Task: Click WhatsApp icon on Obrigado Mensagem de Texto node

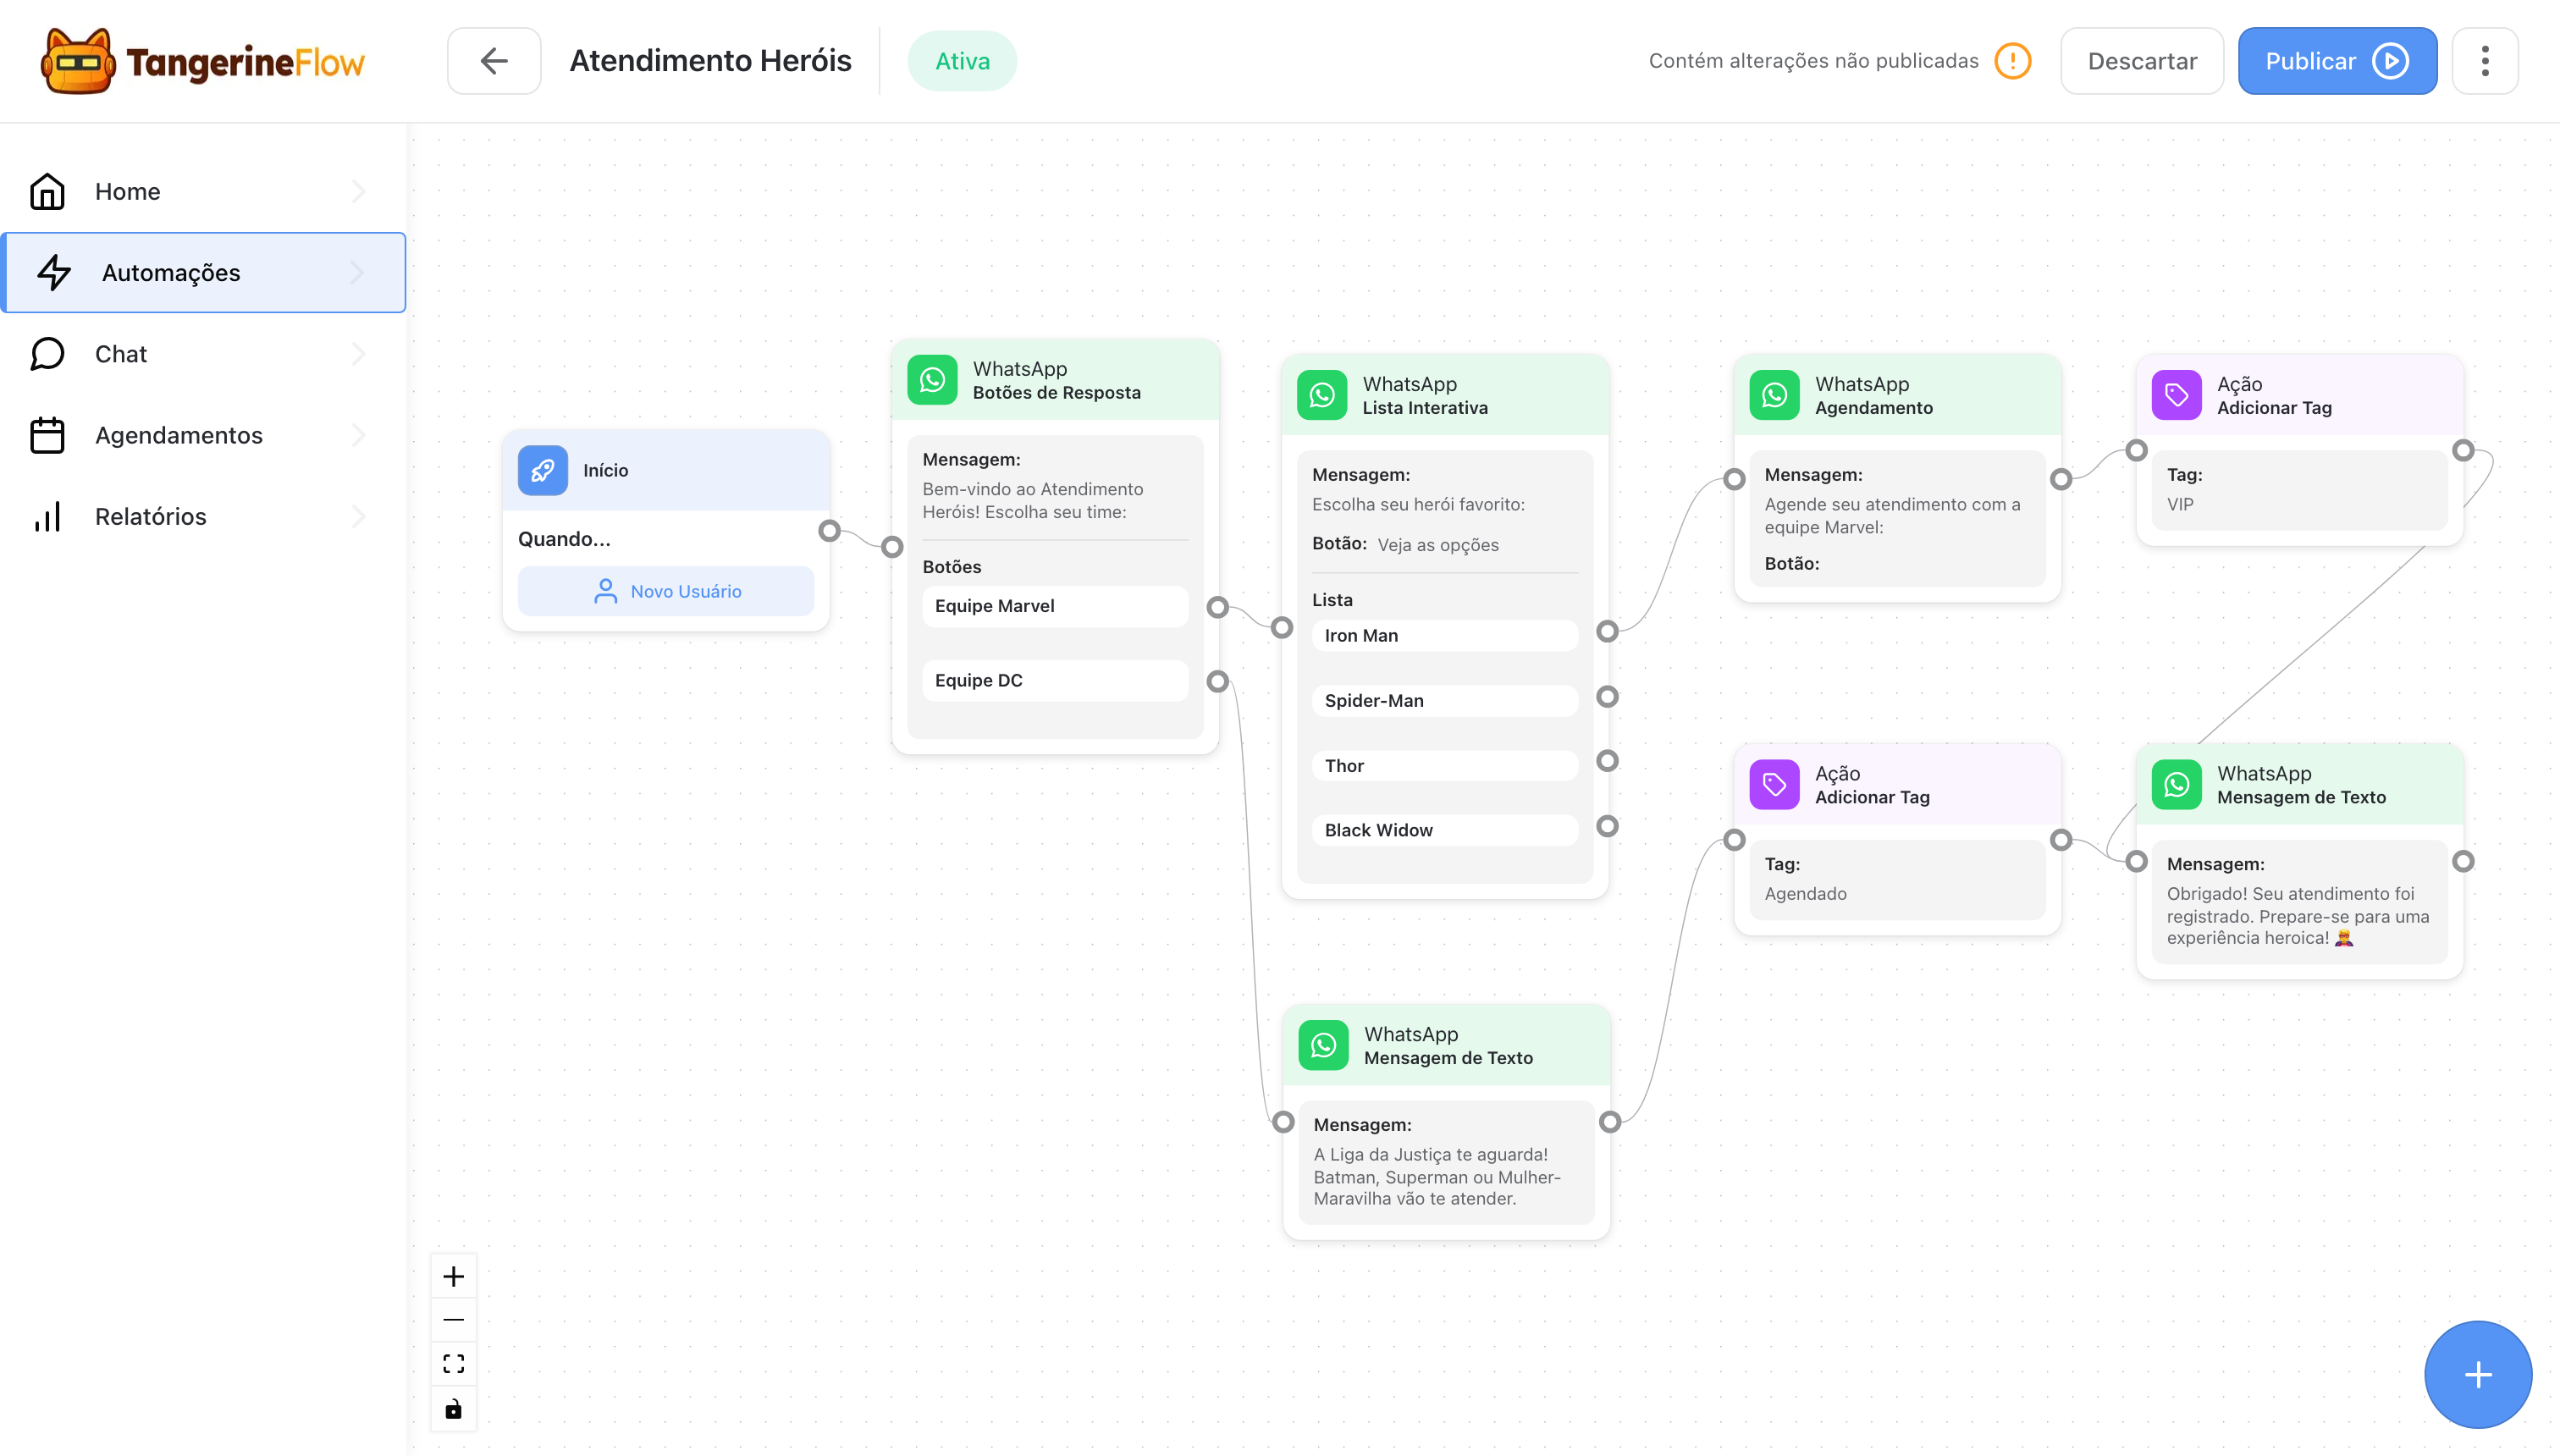Action: [x=2176, y=784]
